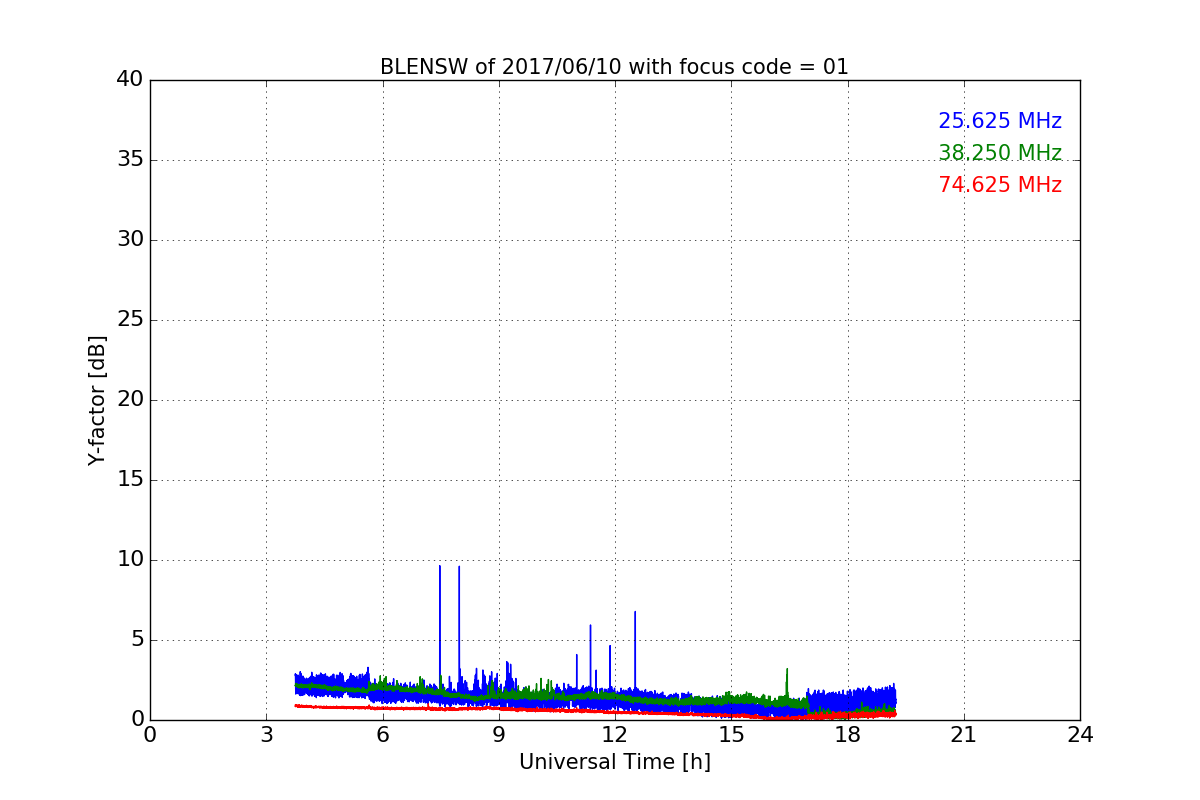Click the x-axis tick label 9

[499, 735]
